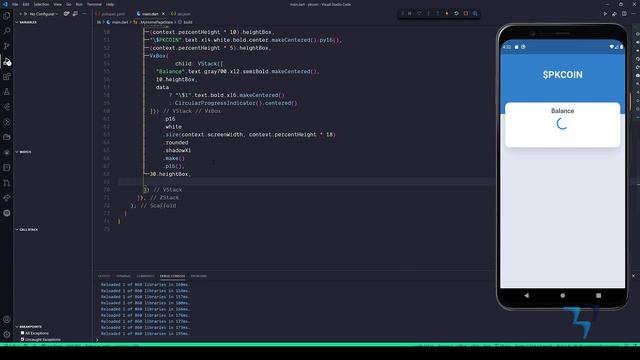Viewport: 640px width, 360px height.
Task: Close the bottom panel with X
Action: pos(633,276)
